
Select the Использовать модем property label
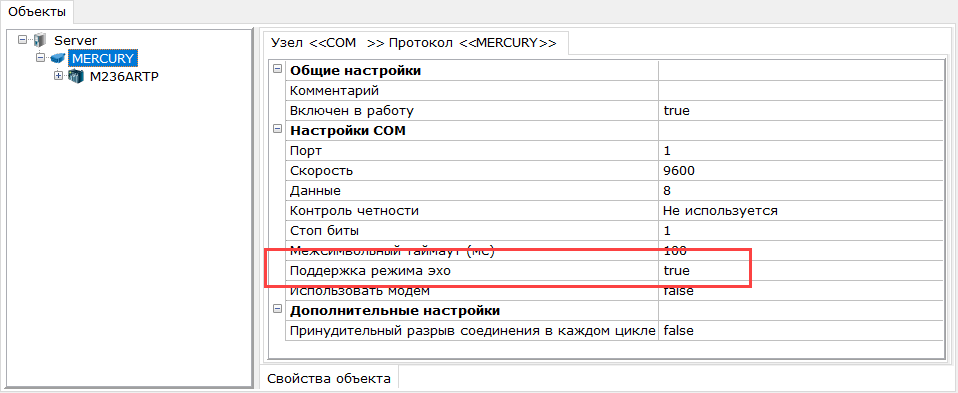[360, 291]
